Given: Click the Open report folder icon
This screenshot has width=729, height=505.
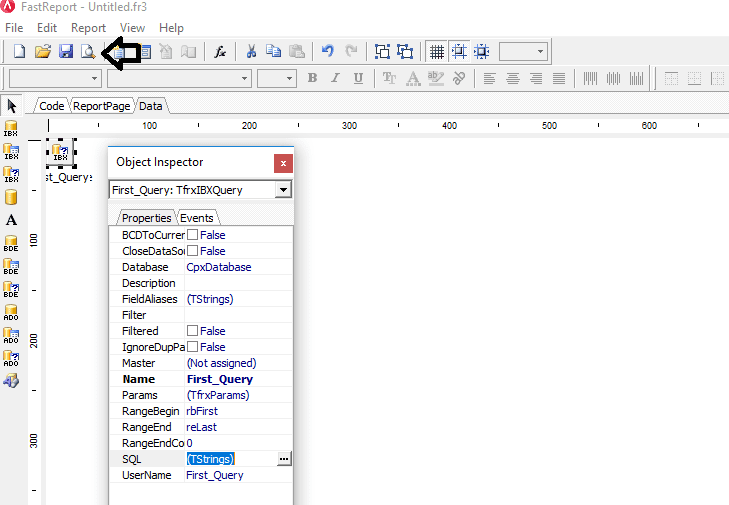Looking at the screenshot, I should point(42,51).
